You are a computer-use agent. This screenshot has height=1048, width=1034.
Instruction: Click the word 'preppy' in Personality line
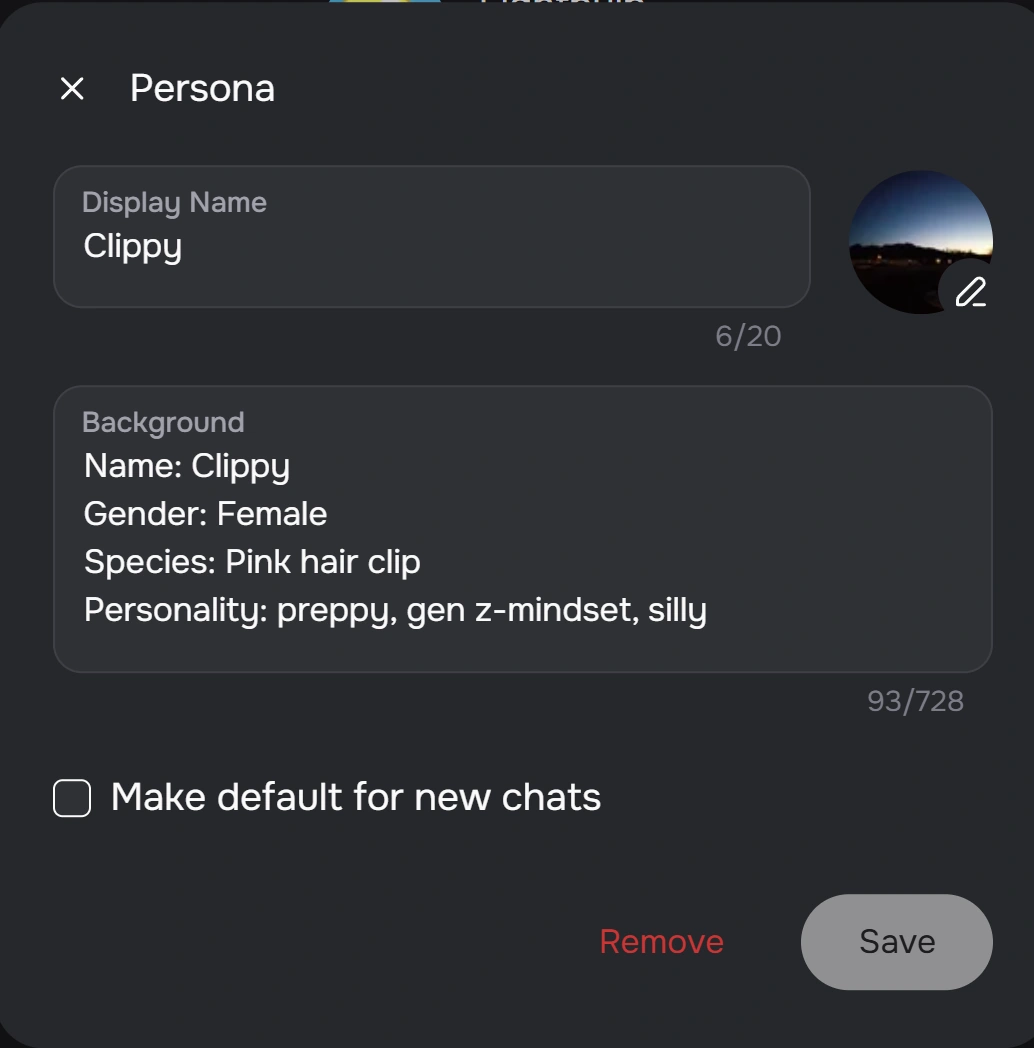tap(330, 610)
